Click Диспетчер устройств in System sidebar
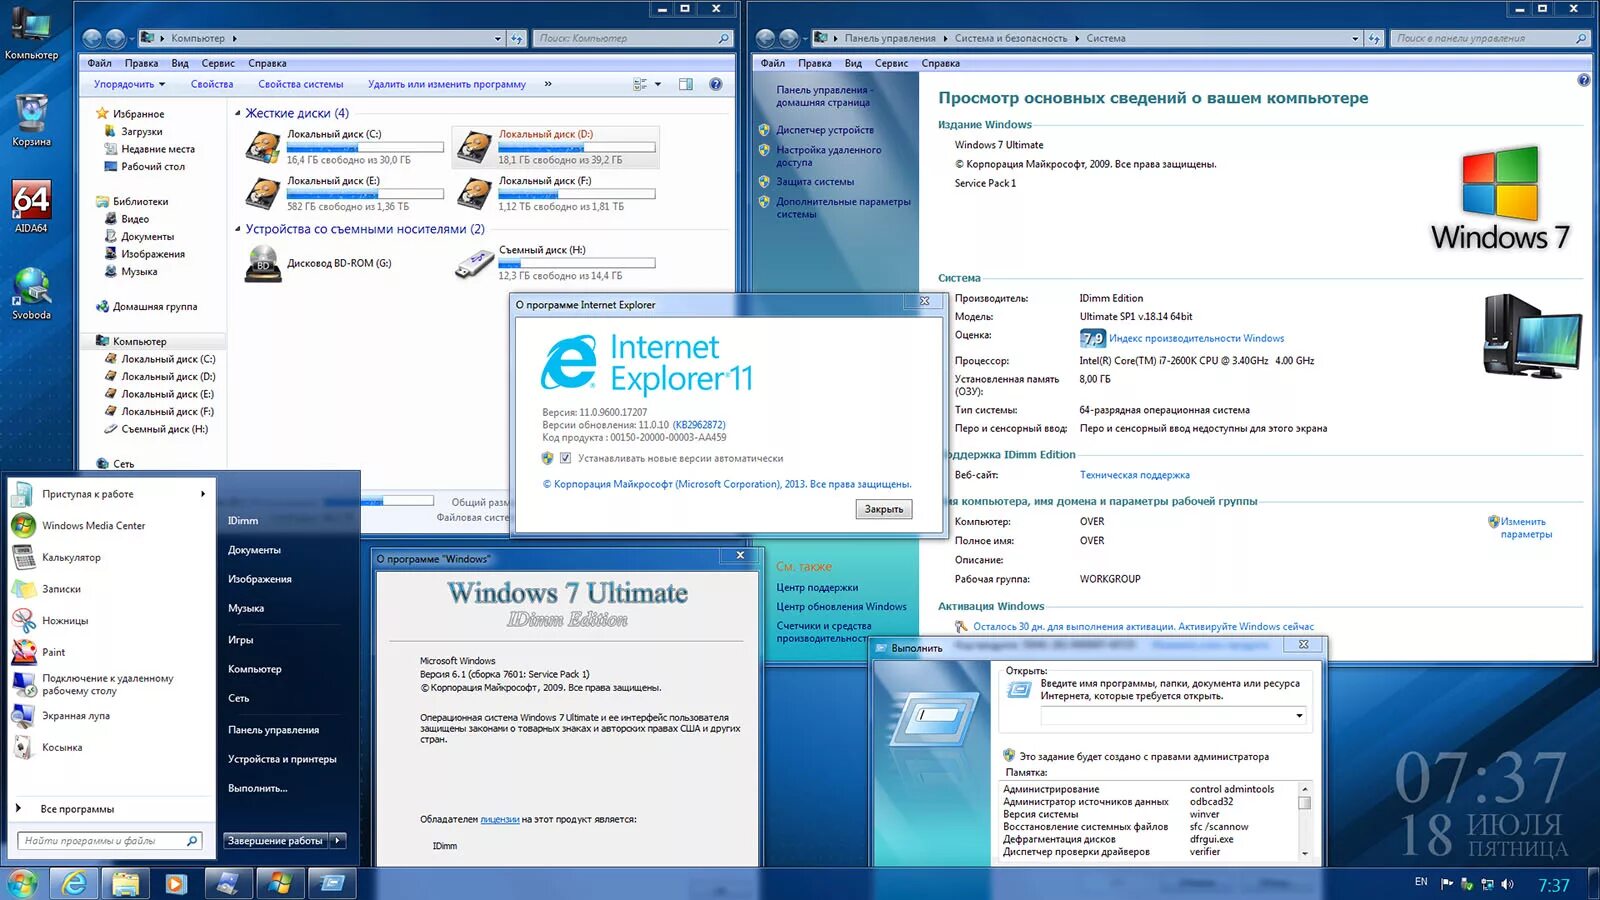 tap(825, 130)
